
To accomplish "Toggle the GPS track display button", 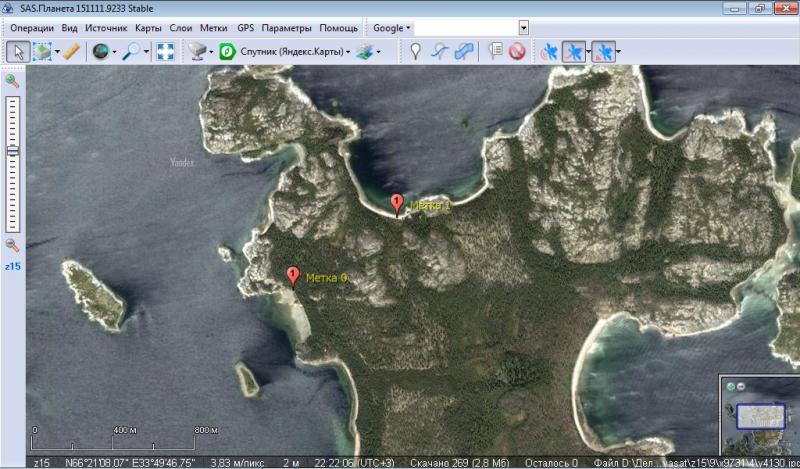I will pyautogui.click(x=573, y=51).
